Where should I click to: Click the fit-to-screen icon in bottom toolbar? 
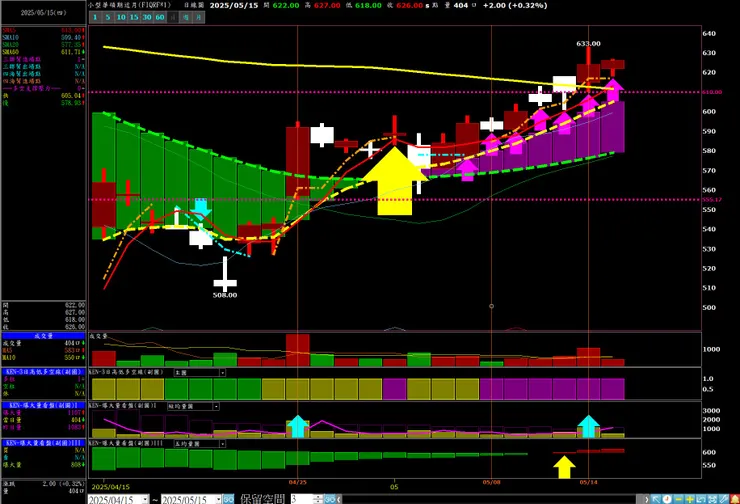(x=712, y=499)
